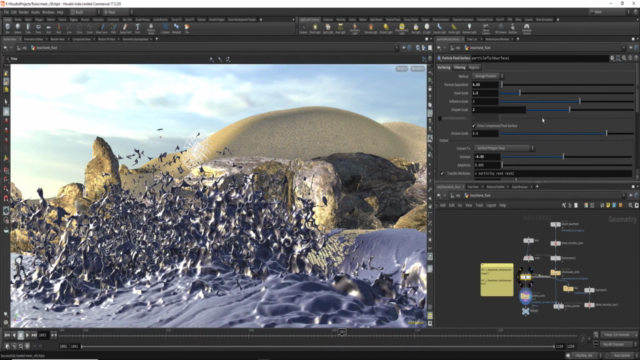
Task: Toggle the scene view pane pin
Action: point(404,48)
